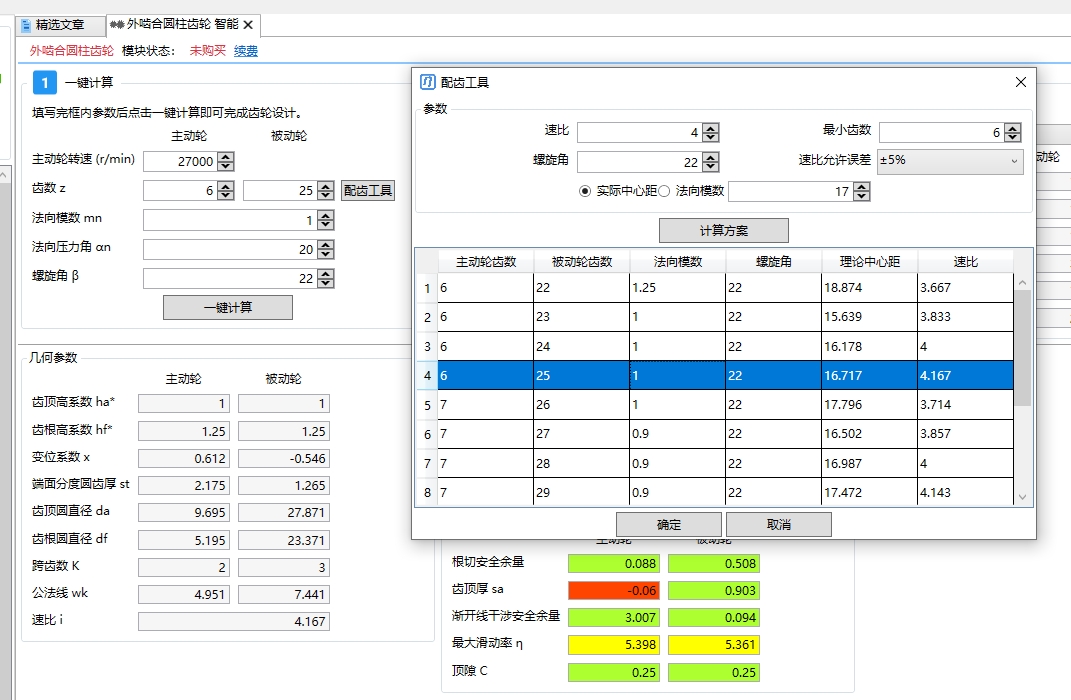Adjust the 法向压力角 stepper
Screen dimensions: 1071x700
(326, 249)
